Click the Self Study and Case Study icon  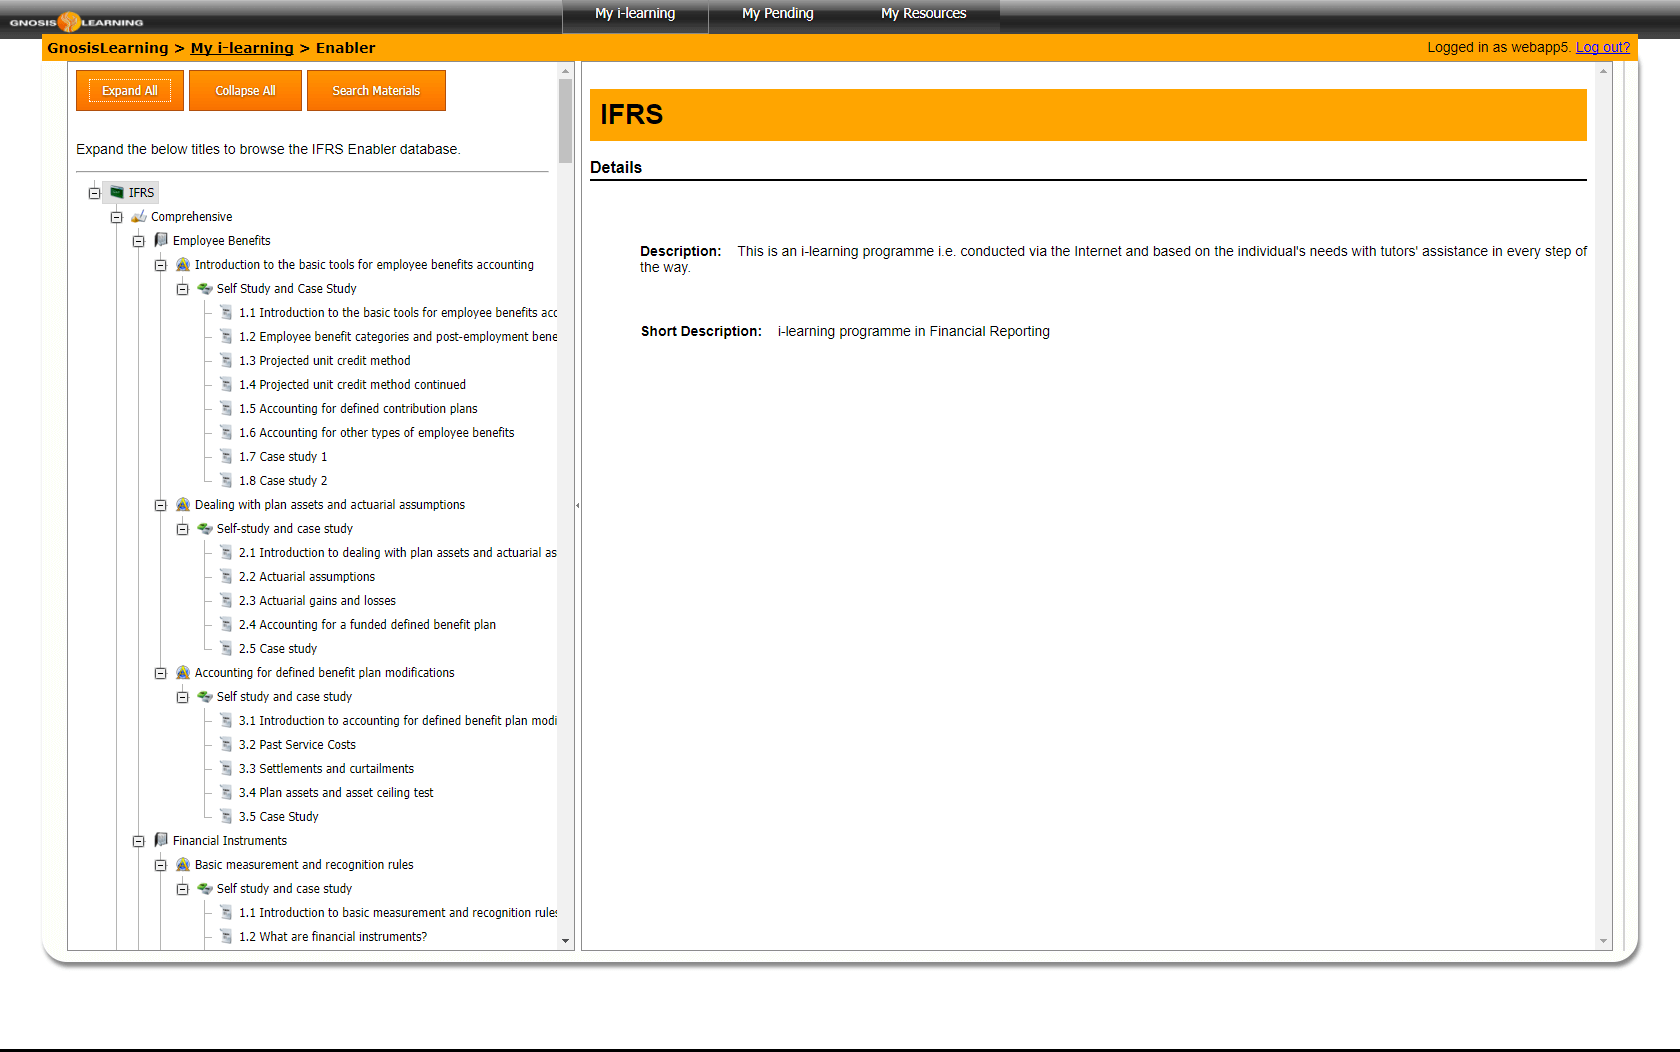205,288
